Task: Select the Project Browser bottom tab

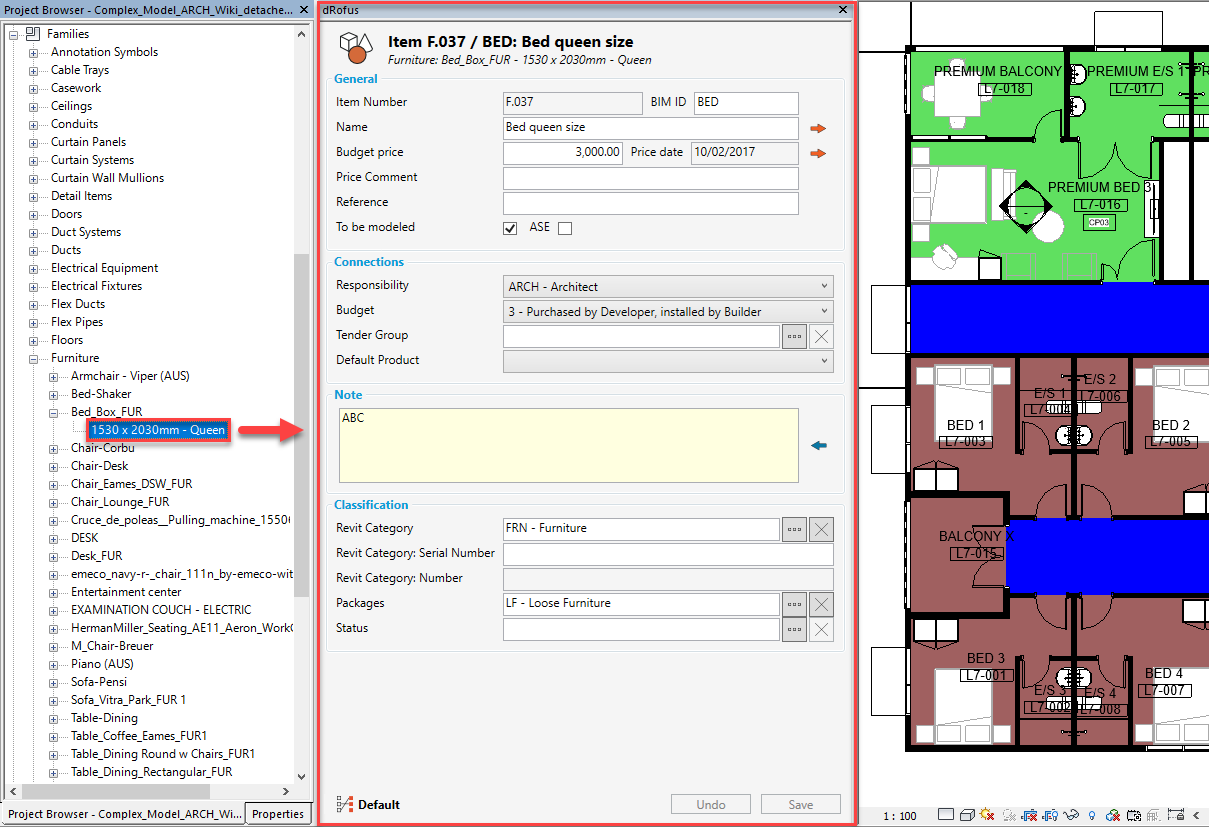Action: click(123, 814)
